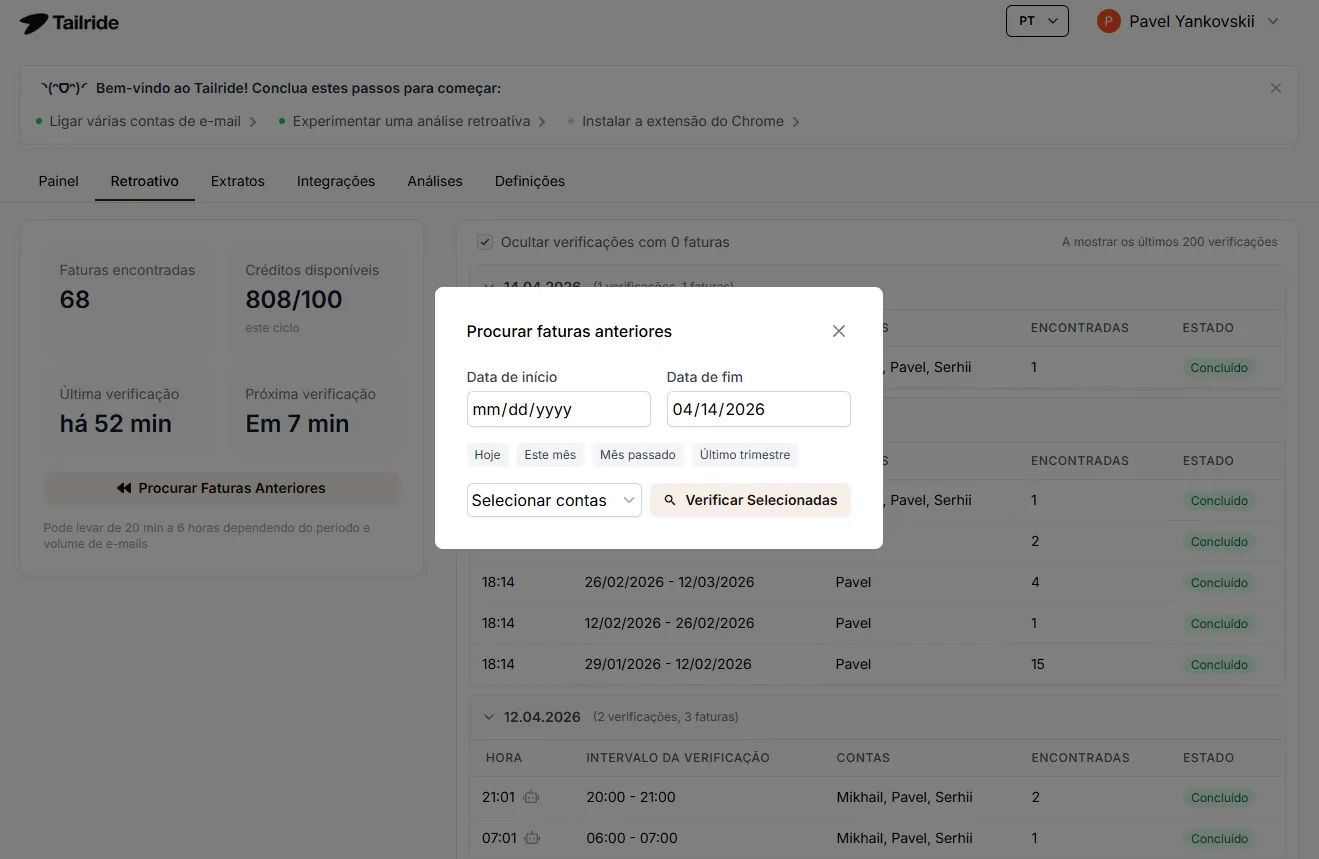Open Instalar a extensão do Chrome step

pyautogui.click(x=683, y=121)
